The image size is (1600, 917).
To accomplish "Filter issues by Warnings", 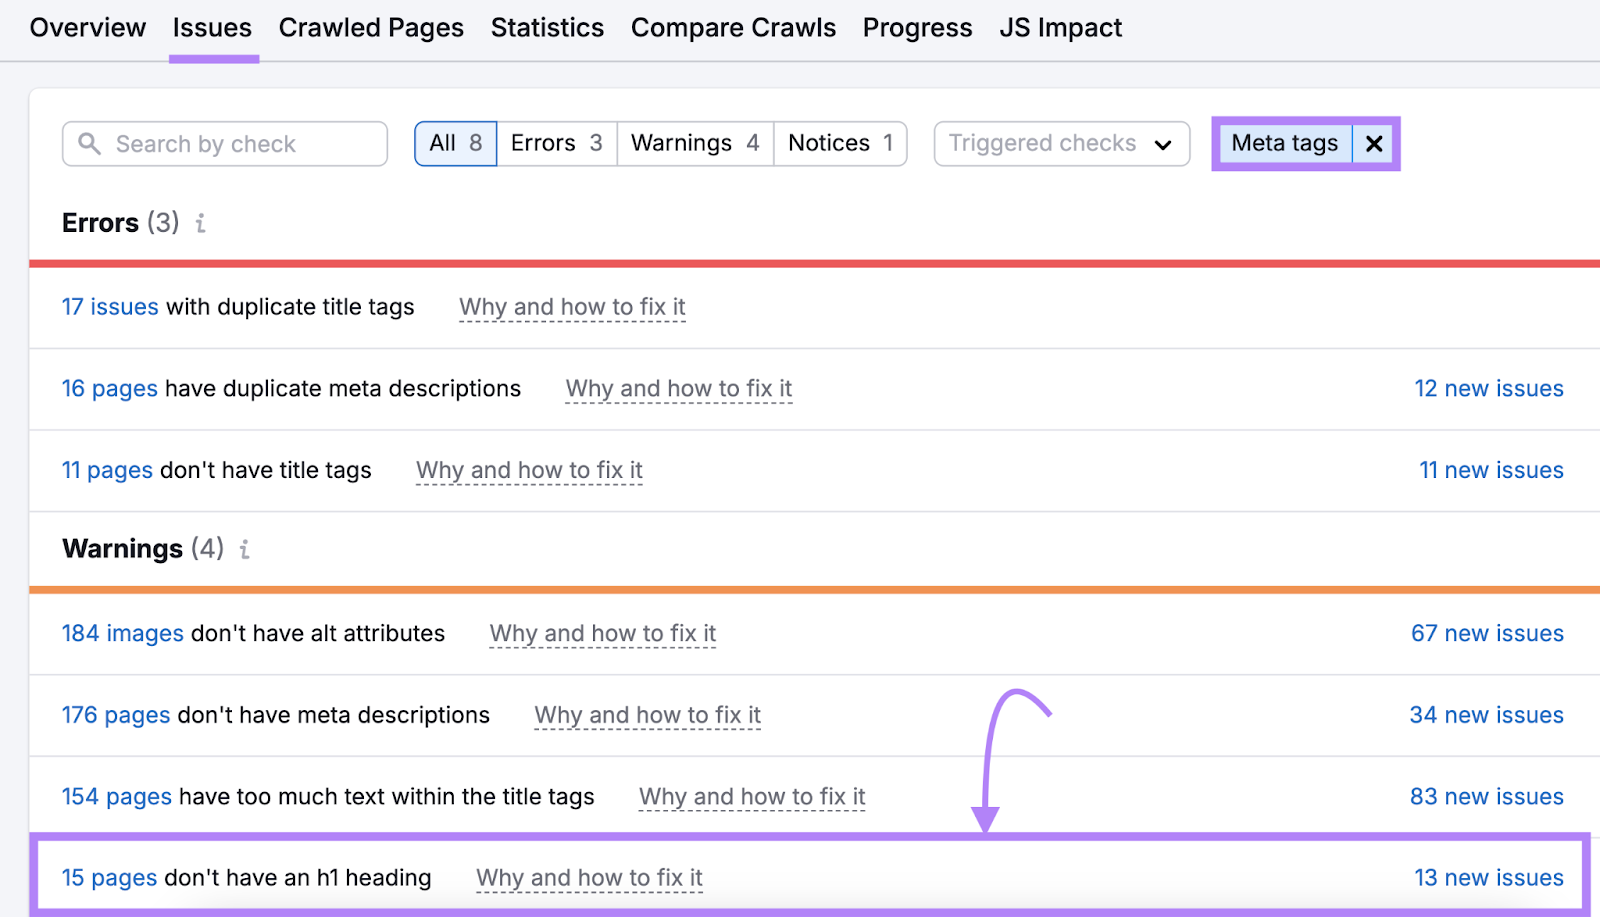I will (694, 143).
